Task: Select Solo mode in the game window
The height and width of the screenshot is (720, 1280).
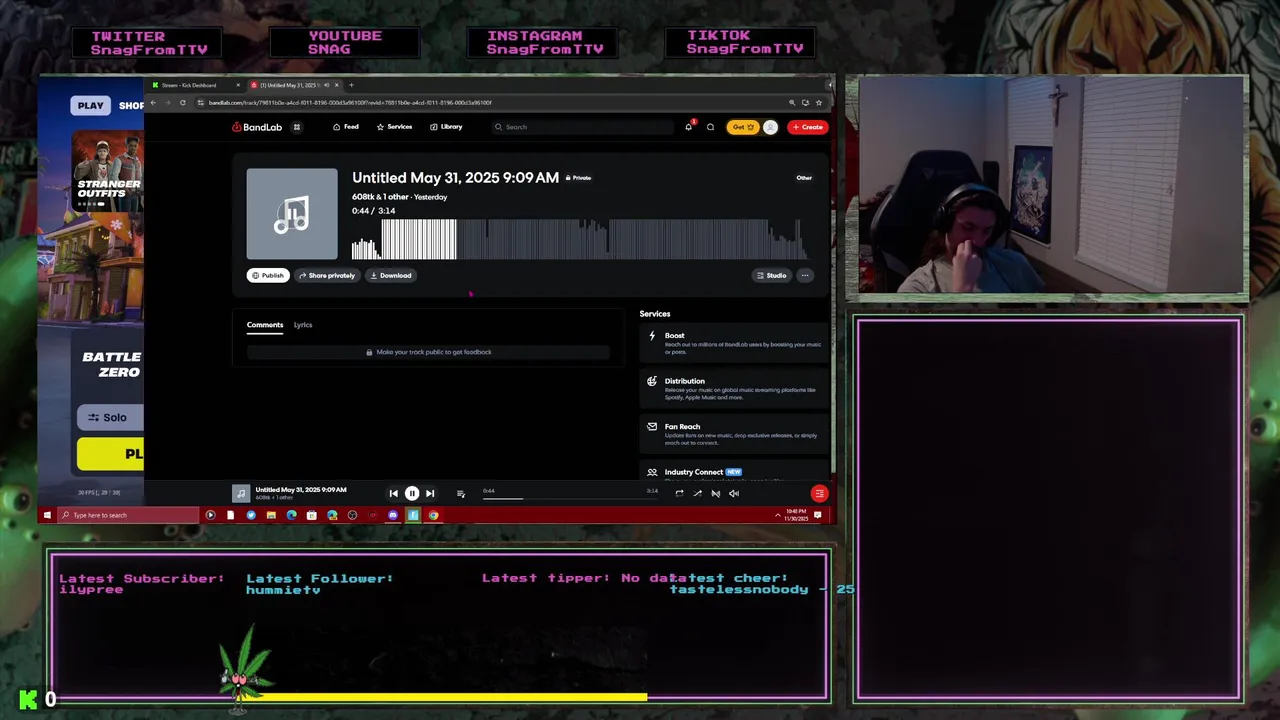Action: click(x=110, y=417)
